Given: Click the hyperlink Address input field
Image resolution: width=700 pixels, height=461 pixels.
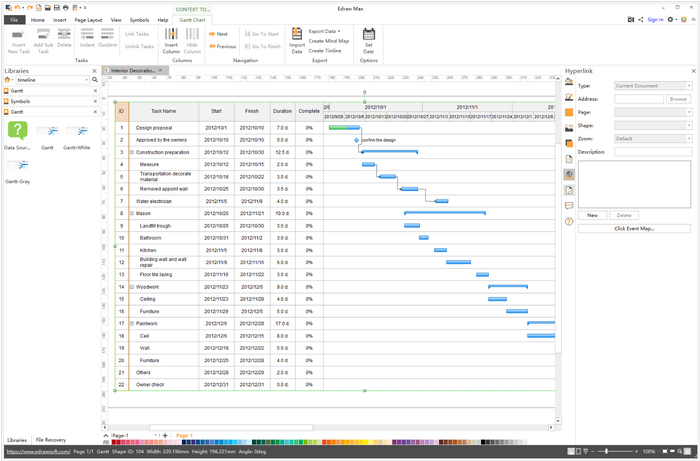Looking at the screenshot, I should click(x=639, y=99).
